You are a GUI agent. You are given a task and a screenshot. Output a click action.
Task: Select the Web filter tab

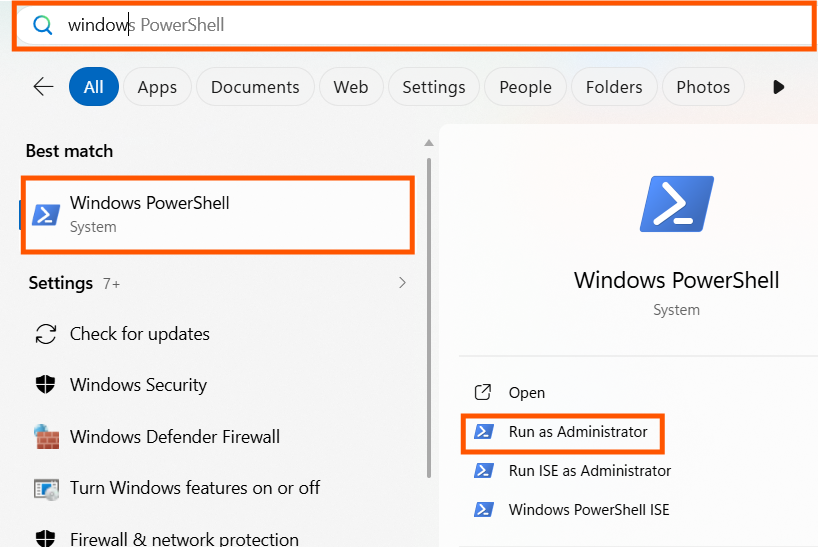coord(351,87)
